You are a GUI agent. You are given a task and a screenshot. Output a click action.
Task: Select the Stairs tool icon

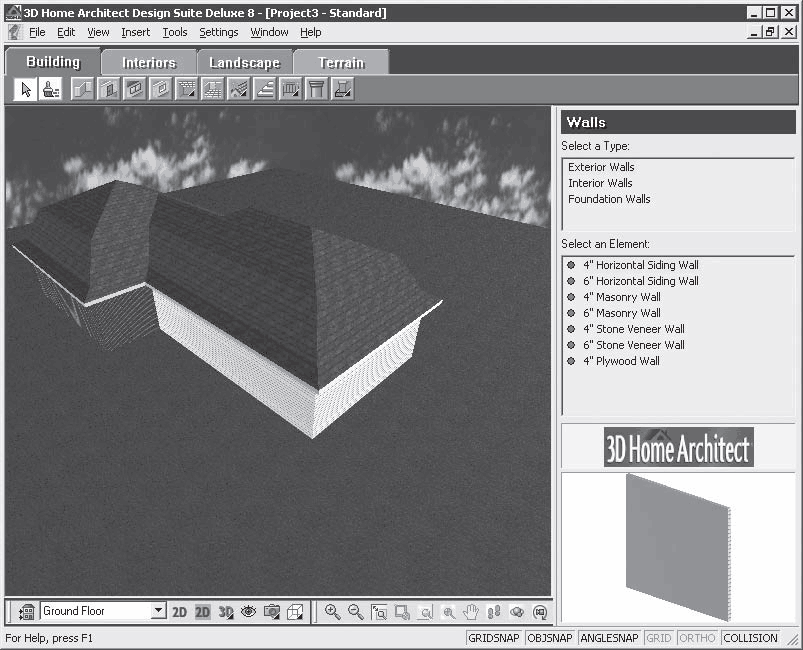tap(265, 90)
